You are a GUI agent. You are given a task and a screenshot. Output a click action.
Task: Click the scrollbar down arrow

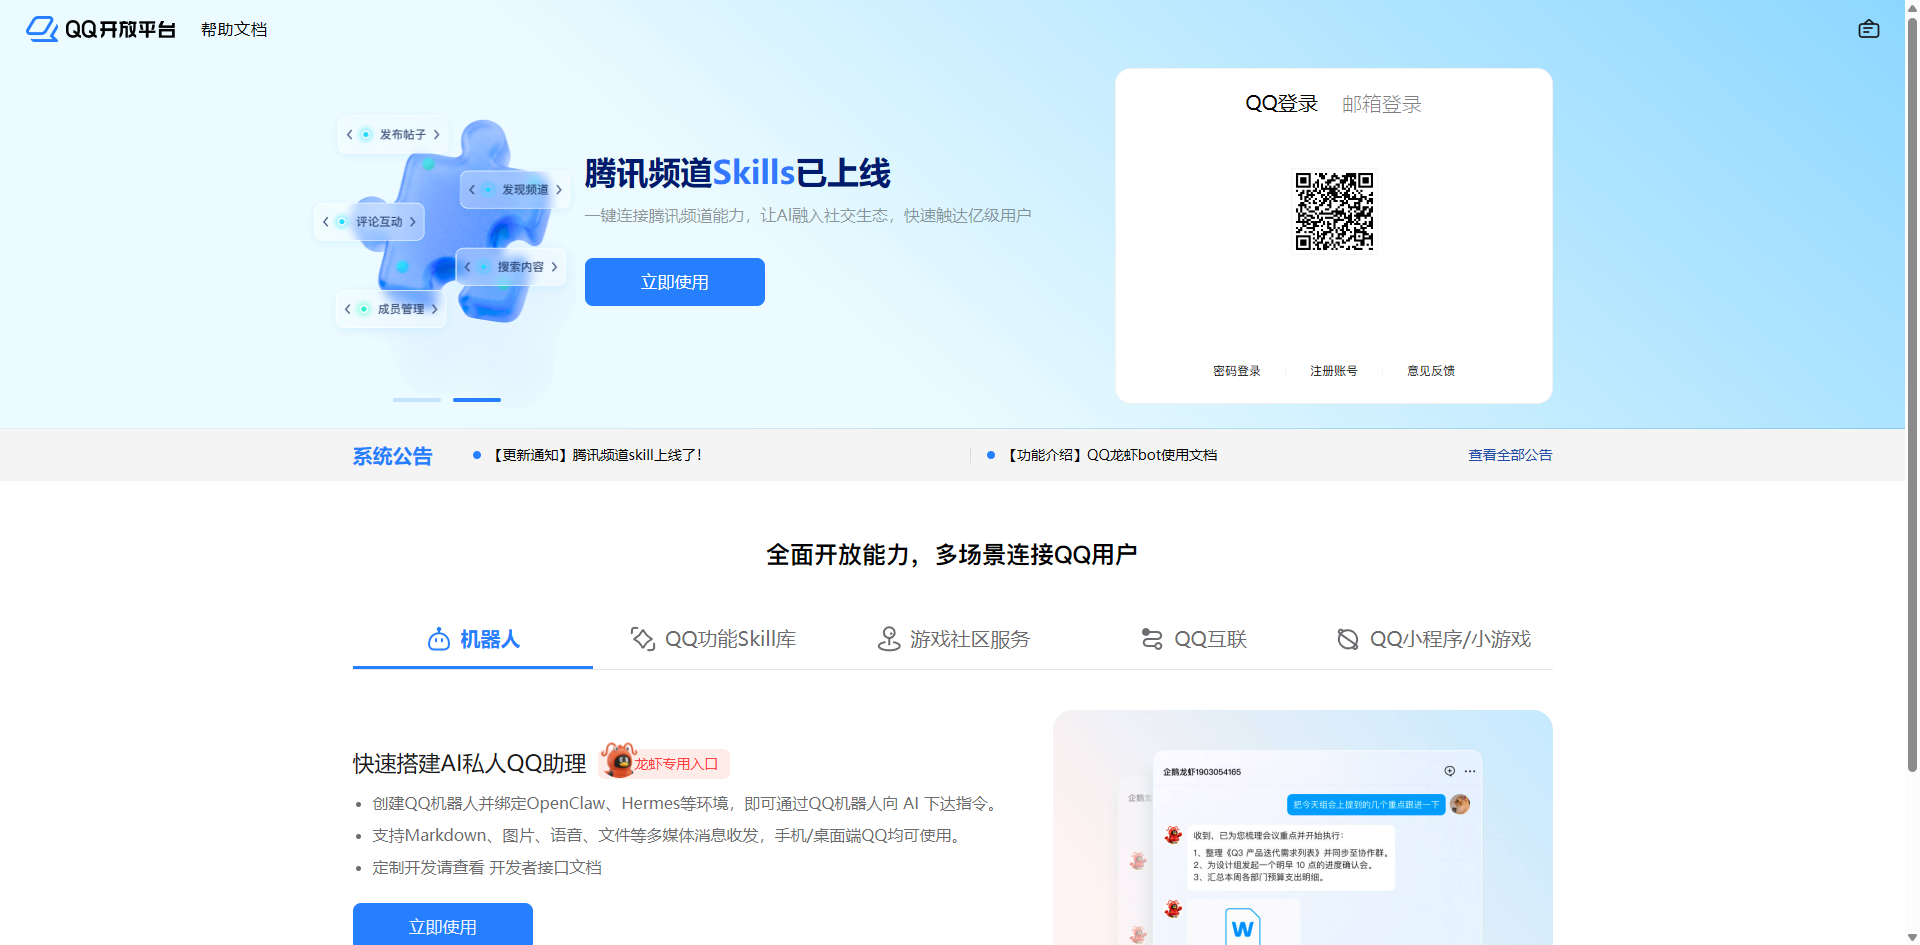pos(1912,937)
